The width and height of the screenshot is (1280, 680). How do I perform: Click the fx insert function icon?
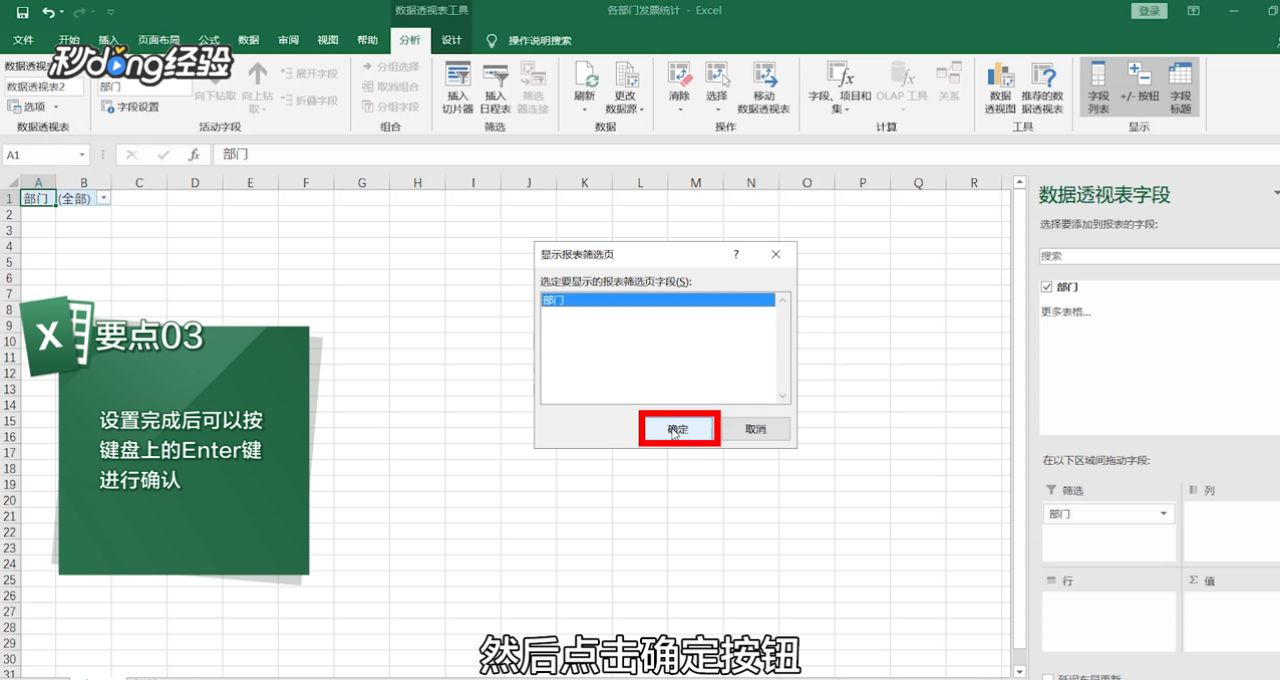(195, 155)
